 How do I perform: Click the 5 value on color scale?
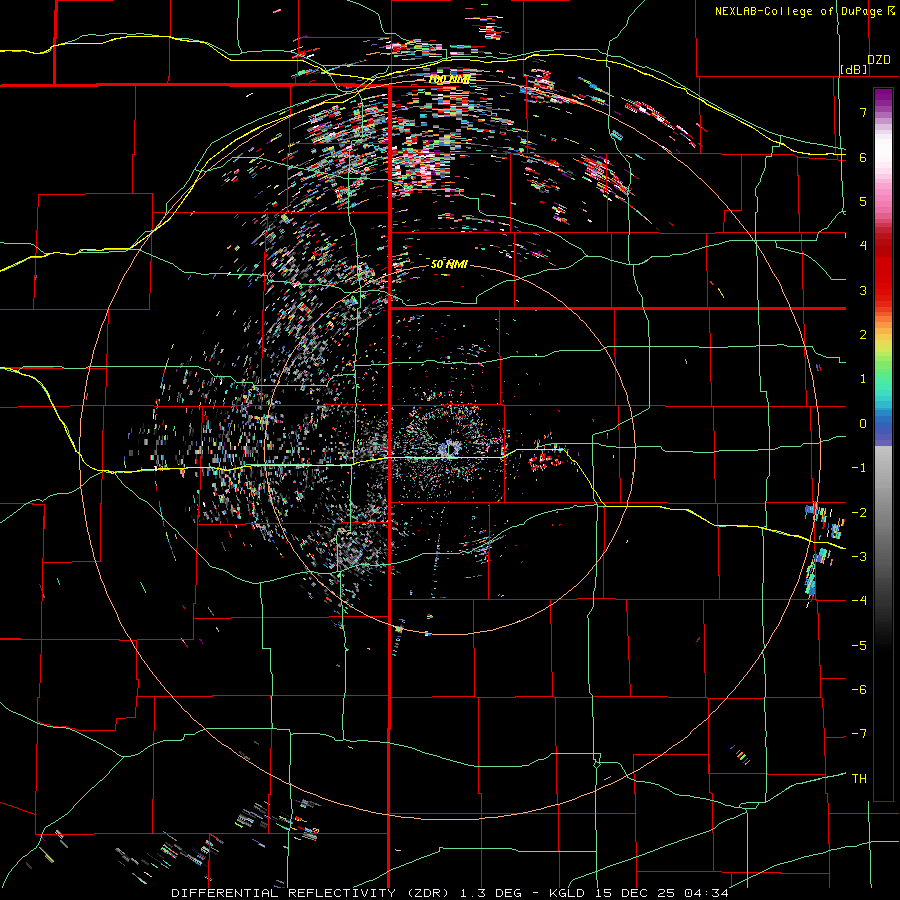tap(863, 201)
